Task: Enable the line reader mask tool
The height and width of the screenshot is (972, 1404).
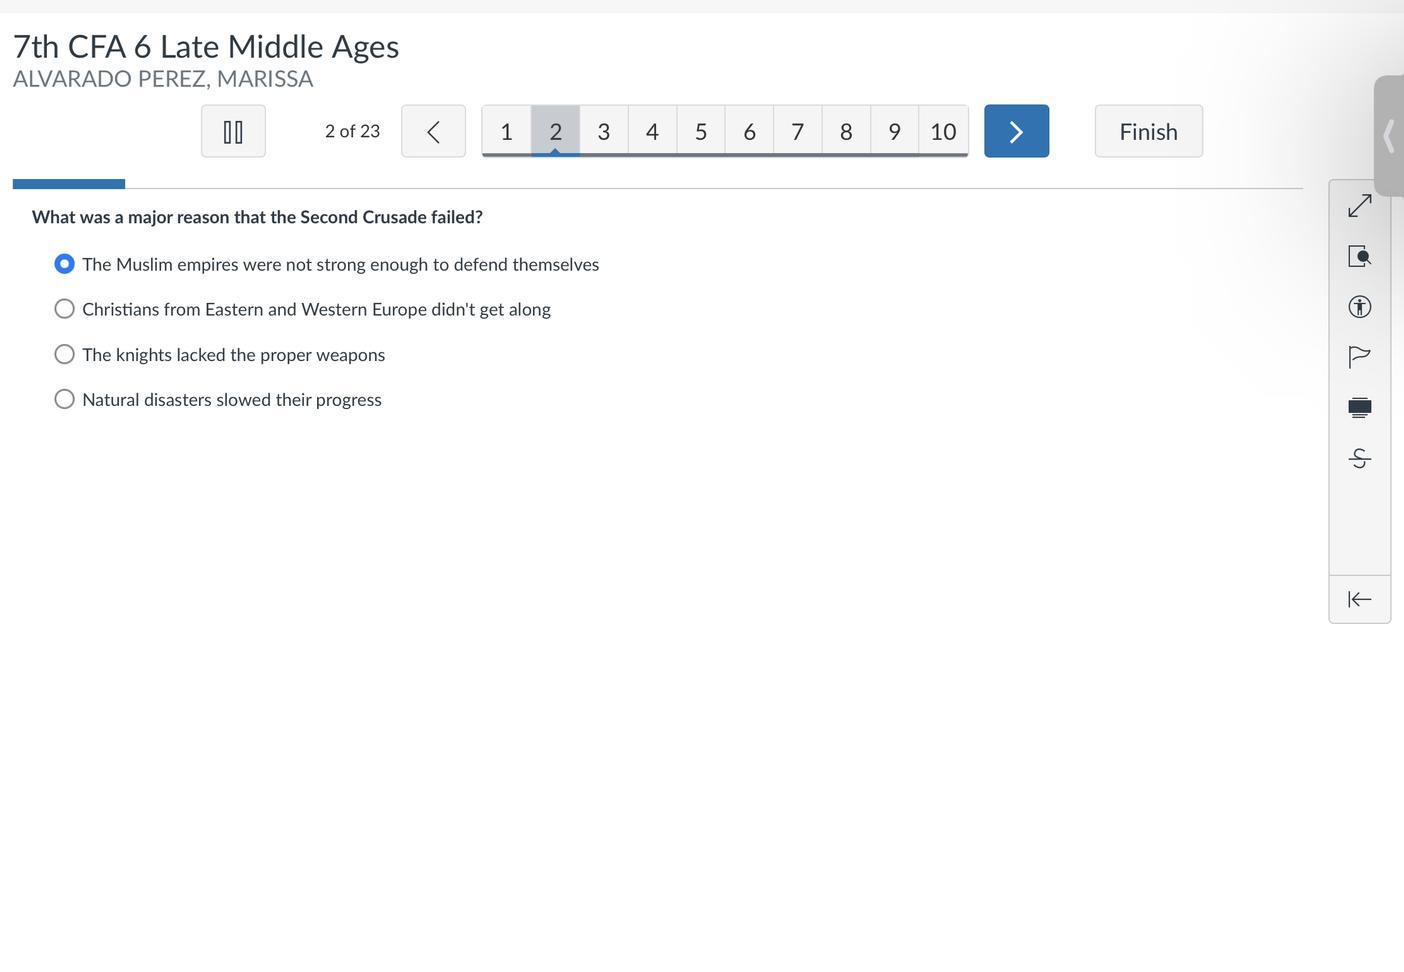Action: pos(1359,407)
